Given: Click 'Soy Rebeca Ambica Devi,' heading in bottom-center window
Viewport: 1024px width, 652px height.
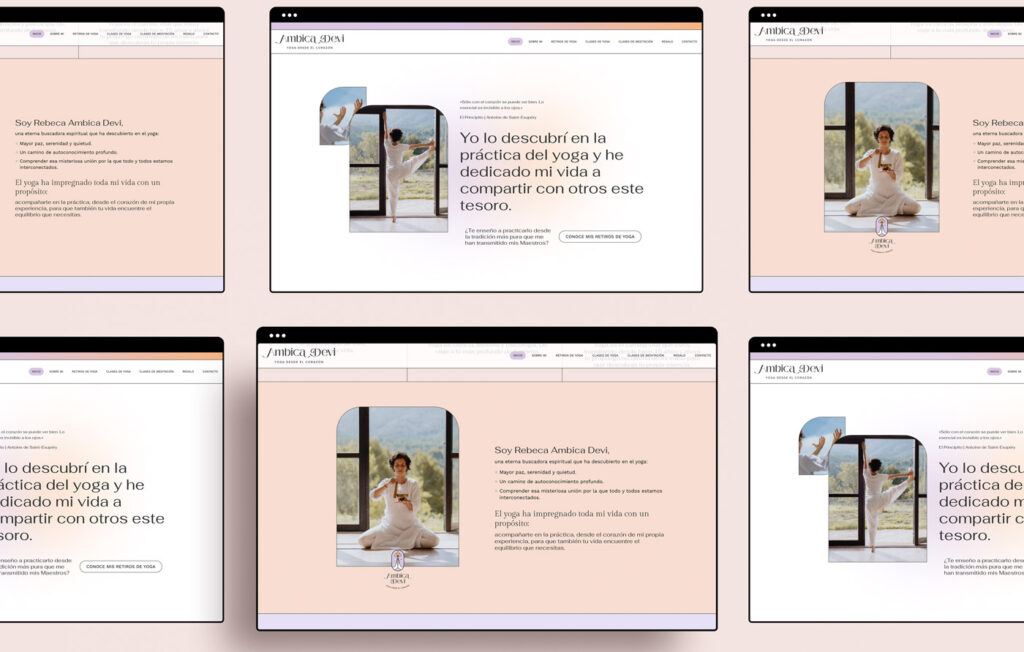Looking at the screenshot, I should pyautogui.click(x=552, y=450).
